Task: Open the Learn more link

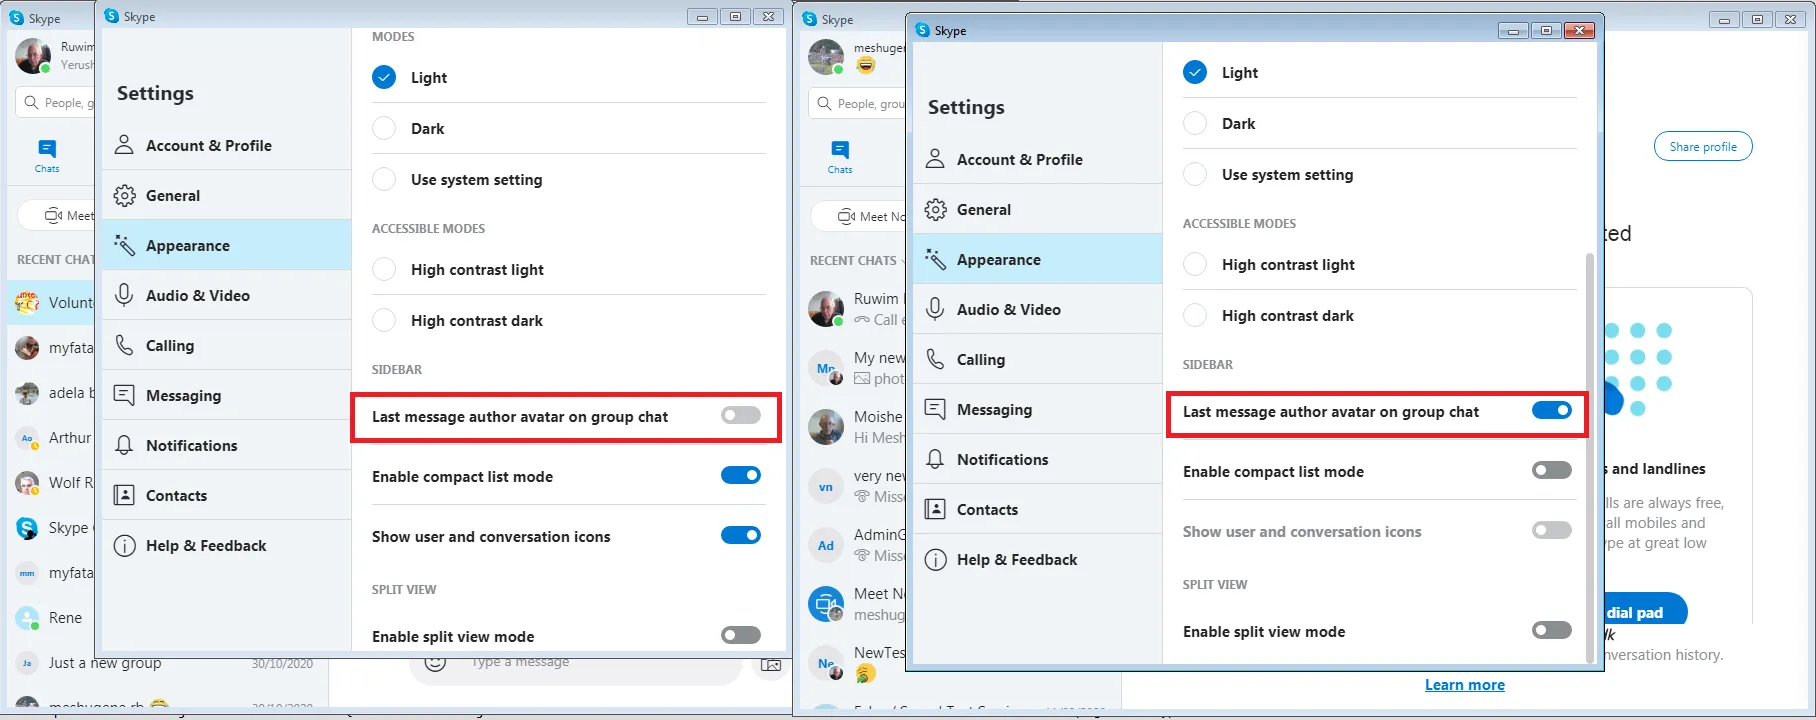Action: point(1464,684)
